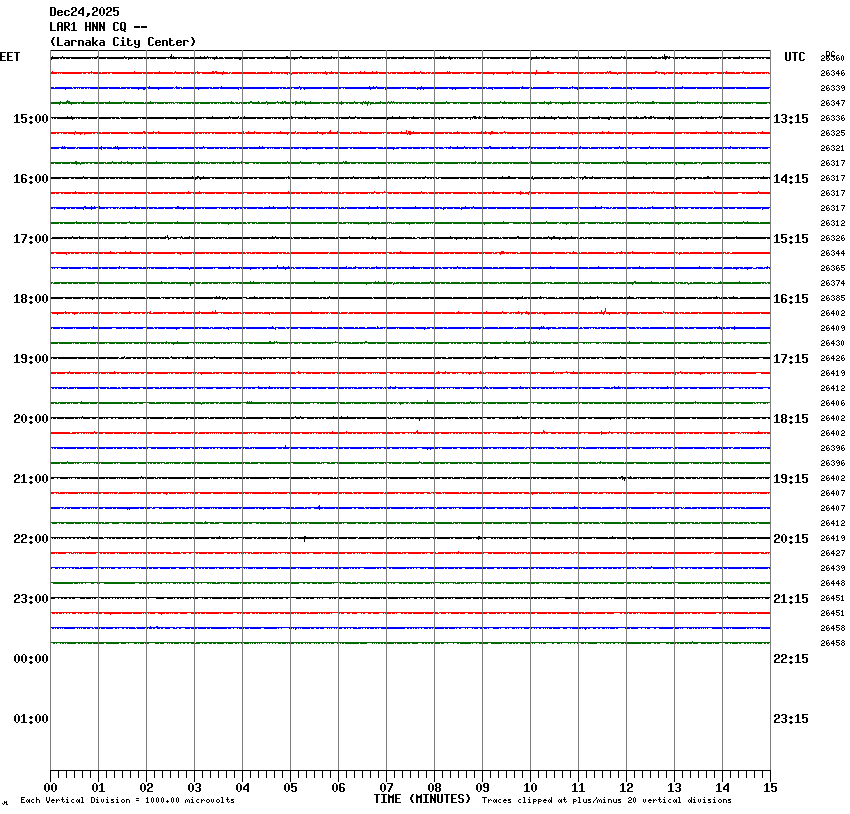This screenshot has width=850, height=814.
Task: Click the traces clipped footnote text
Action: (606, 801)
